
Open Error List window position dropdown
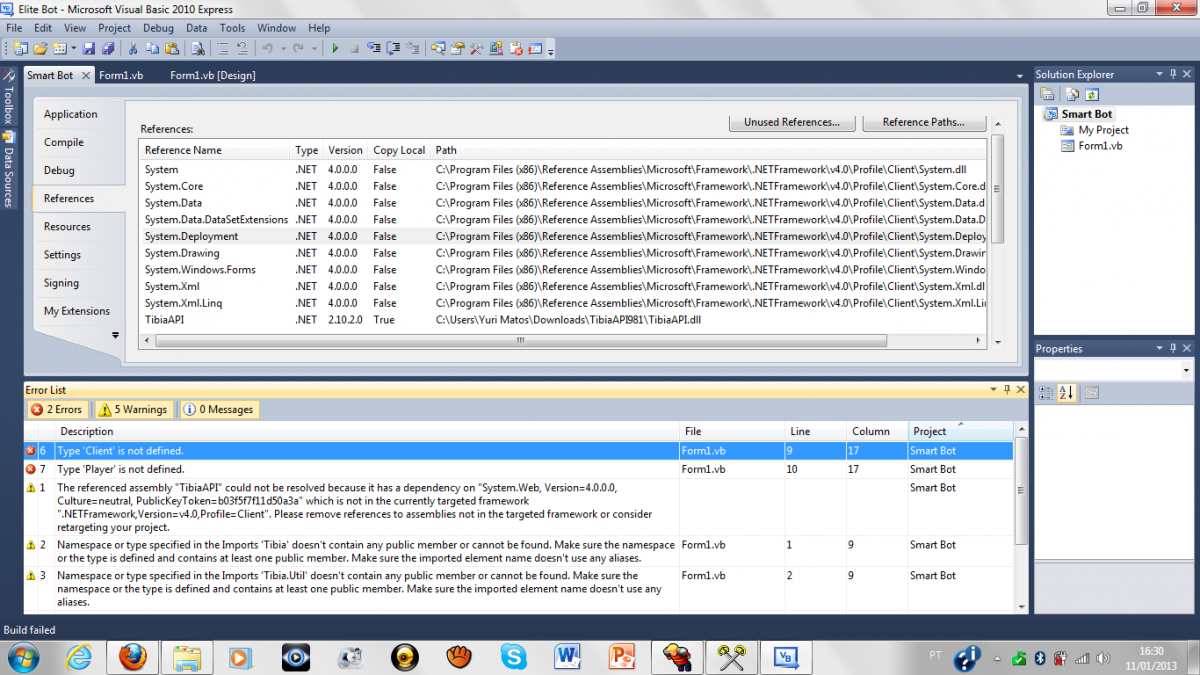tap(993, 390)
